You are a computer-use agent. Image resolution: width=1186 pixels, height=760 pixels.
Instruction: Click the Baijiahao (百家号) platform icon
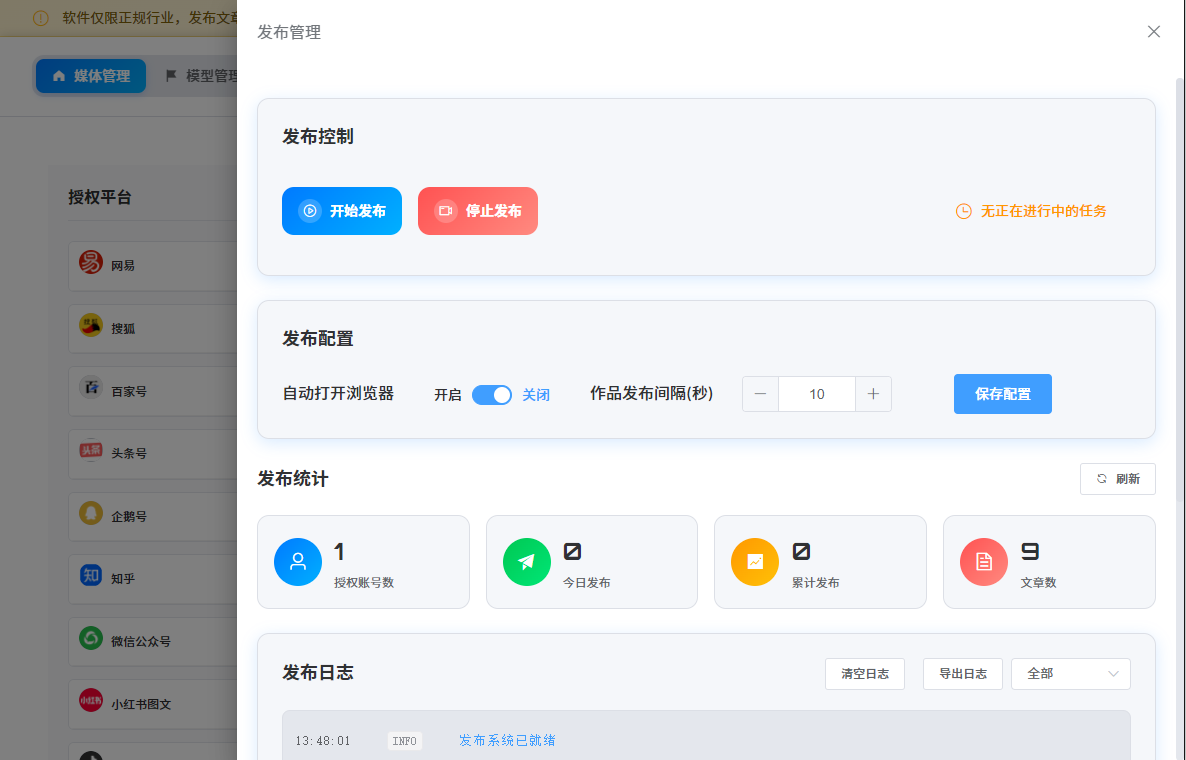[x=91, y=388]
